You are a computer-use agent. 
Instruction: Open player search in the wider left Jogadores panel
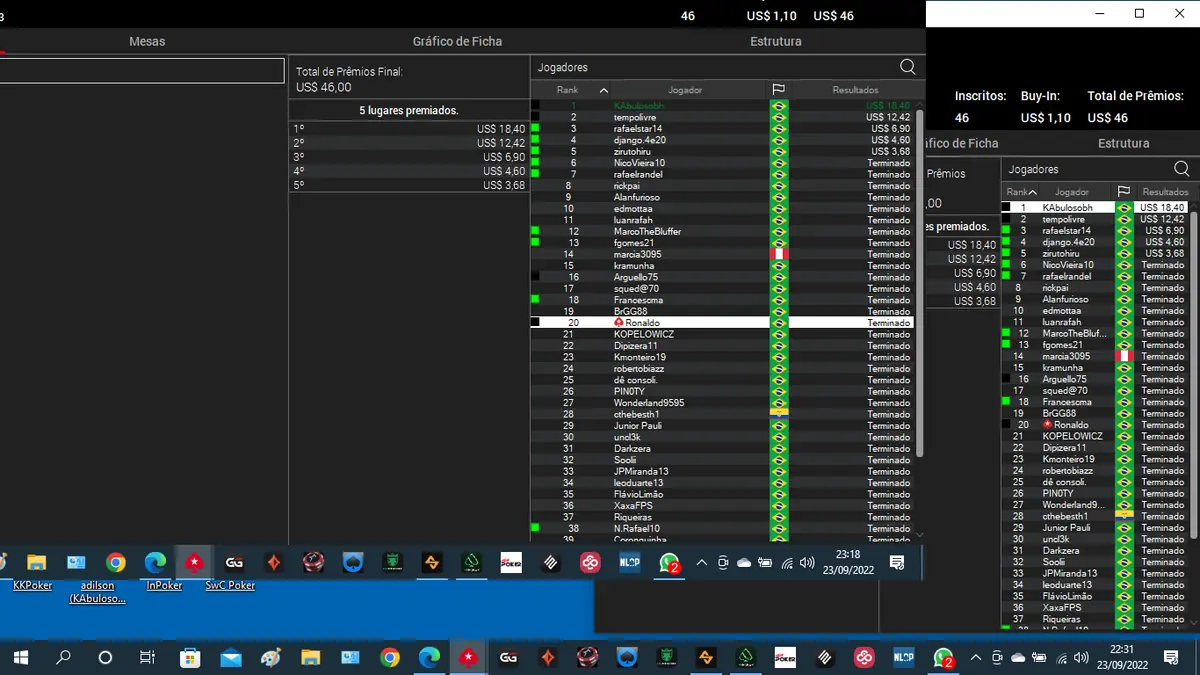pos(907,67)
